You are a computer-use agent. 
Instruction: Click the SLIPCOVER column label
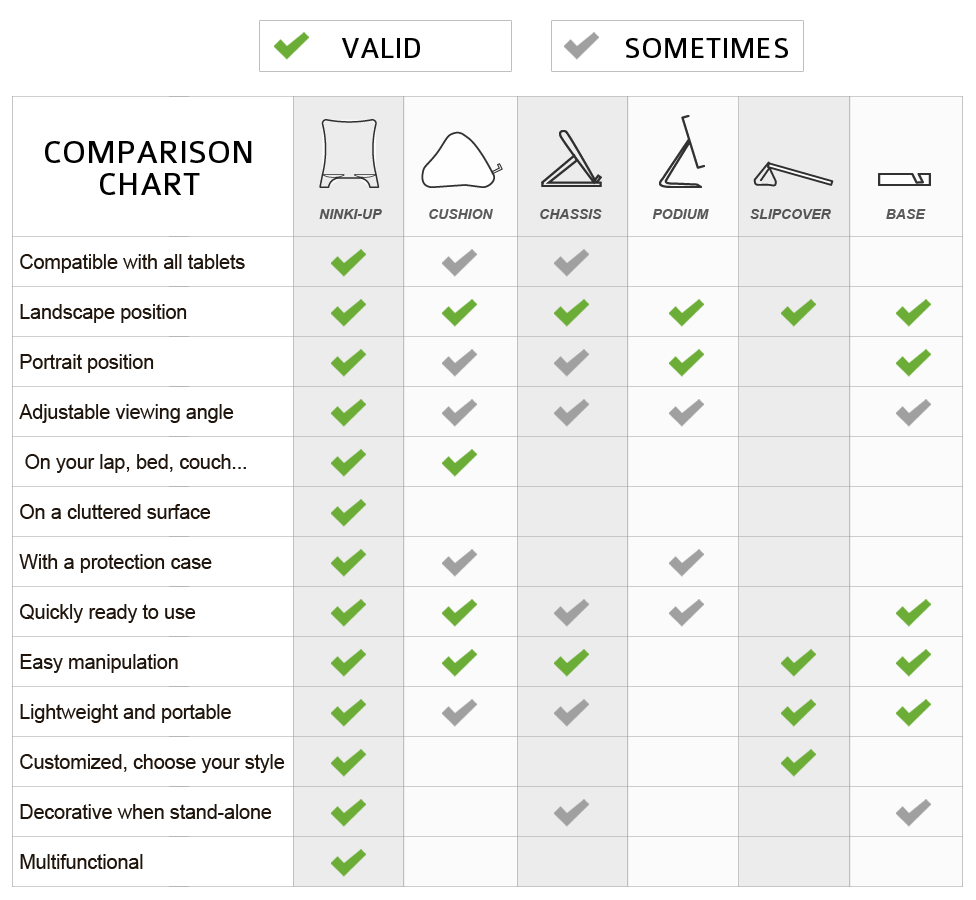pos(791,214)
